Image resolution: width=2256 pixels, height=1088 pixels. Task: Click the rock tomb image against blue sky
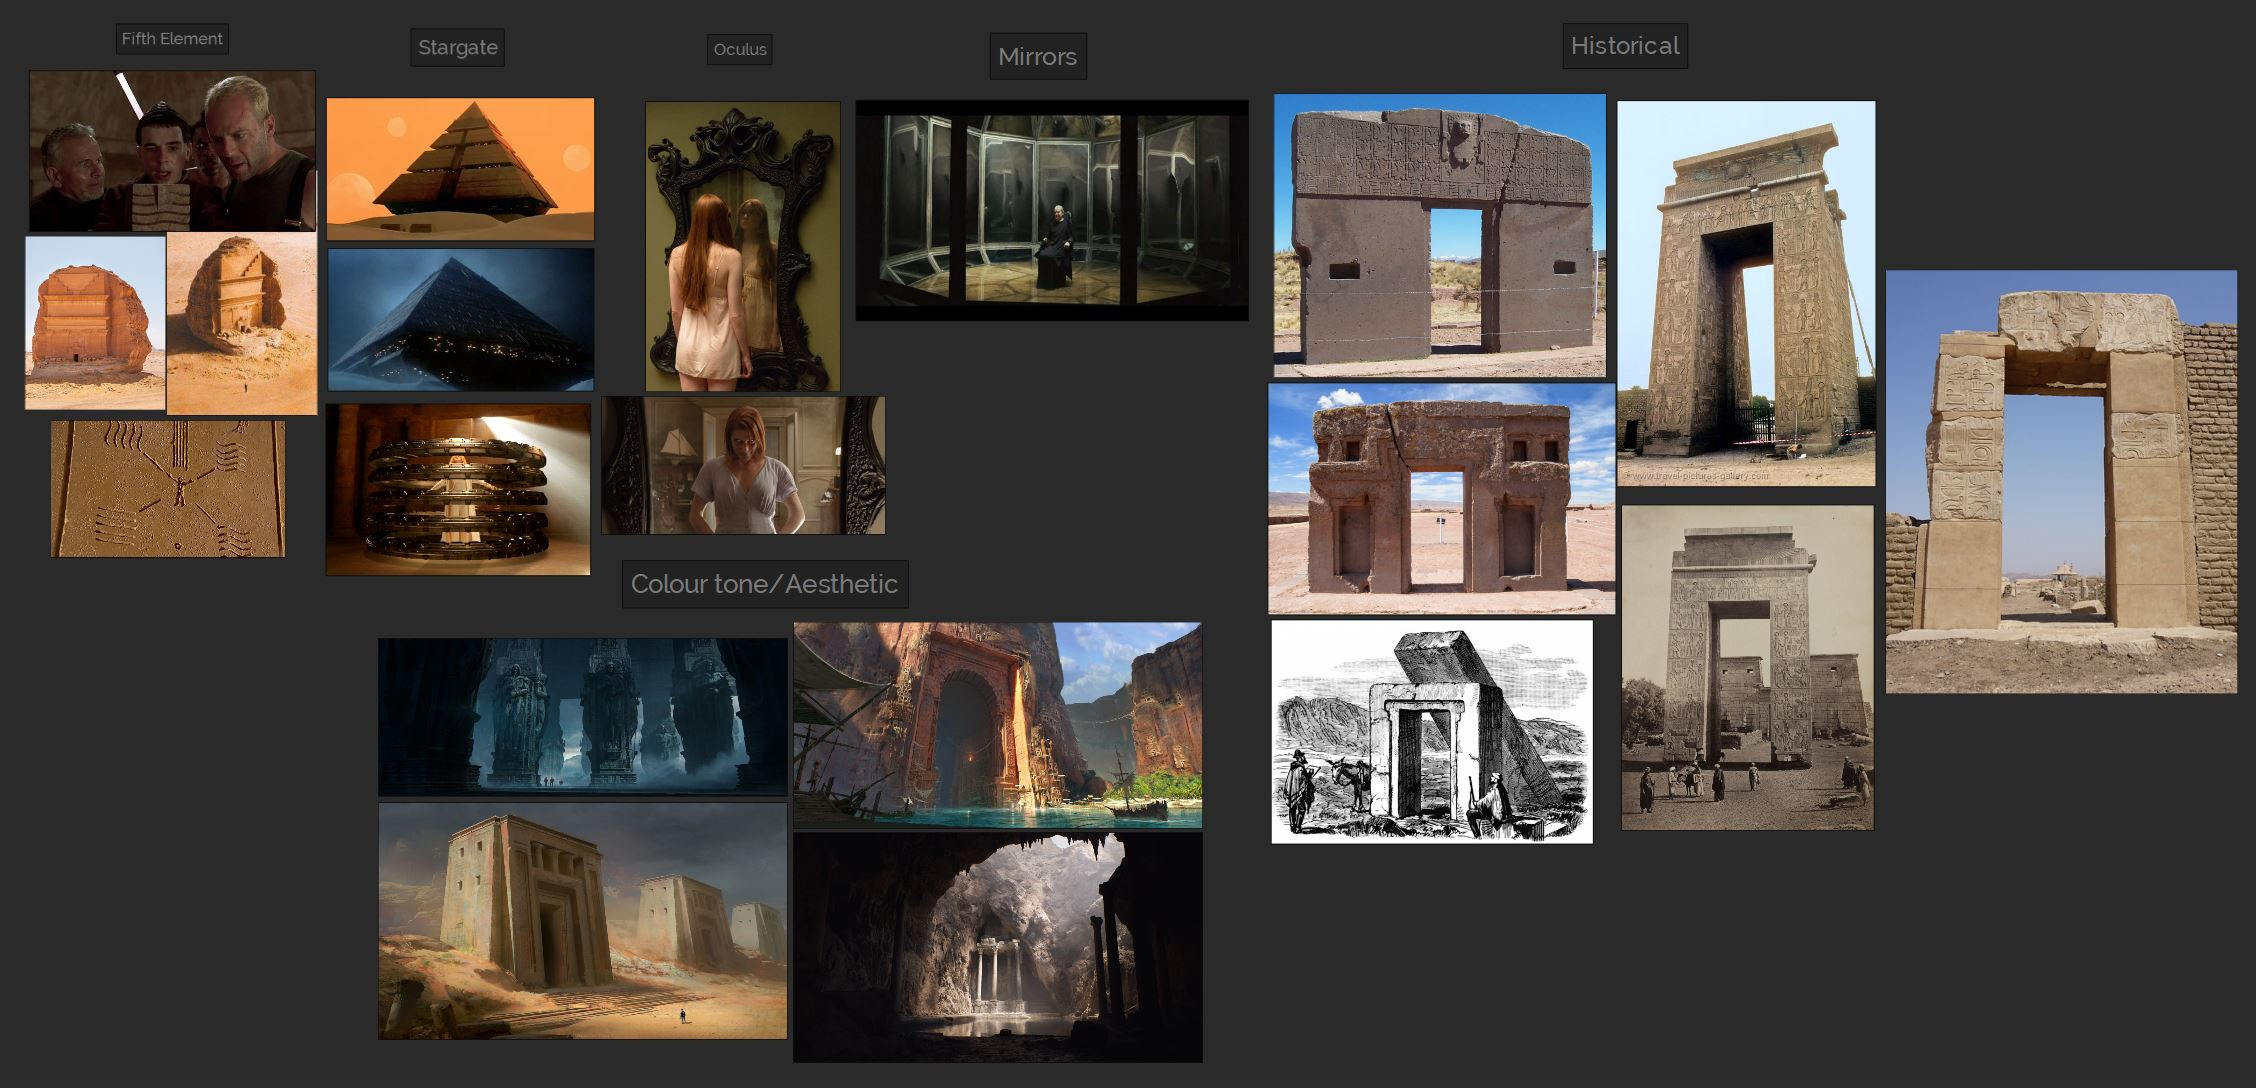coord(95,323)
